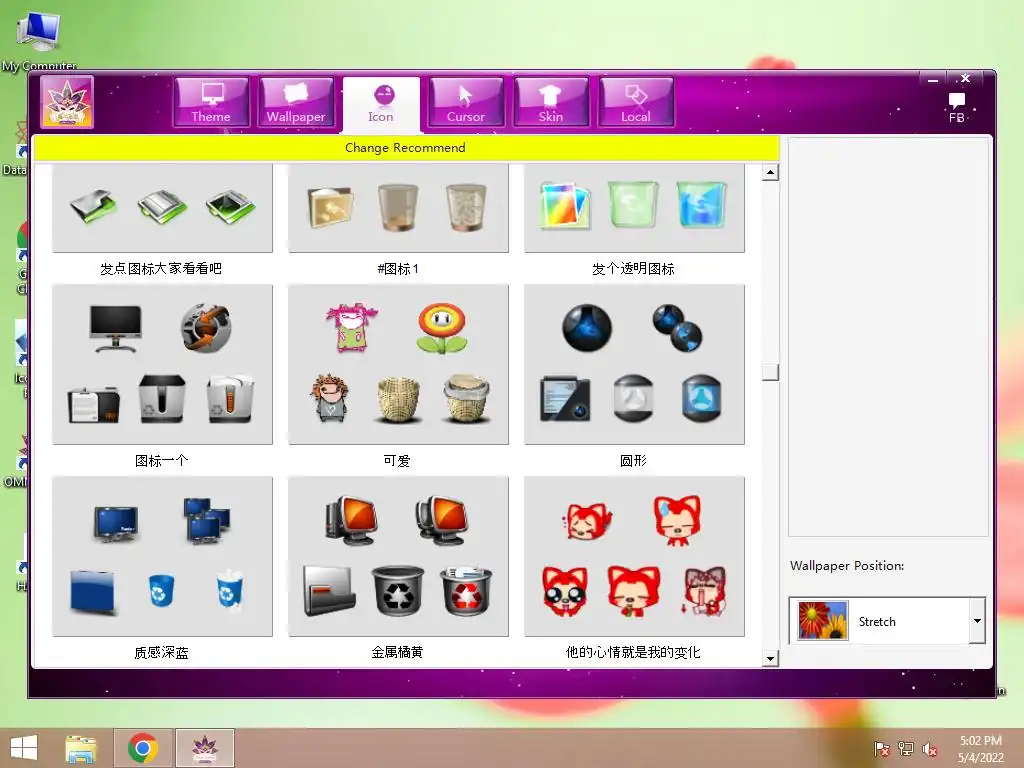Click the fire flower icon in 可爱 pack
The height and width of the screenshot is (768, 1024).
442,328
